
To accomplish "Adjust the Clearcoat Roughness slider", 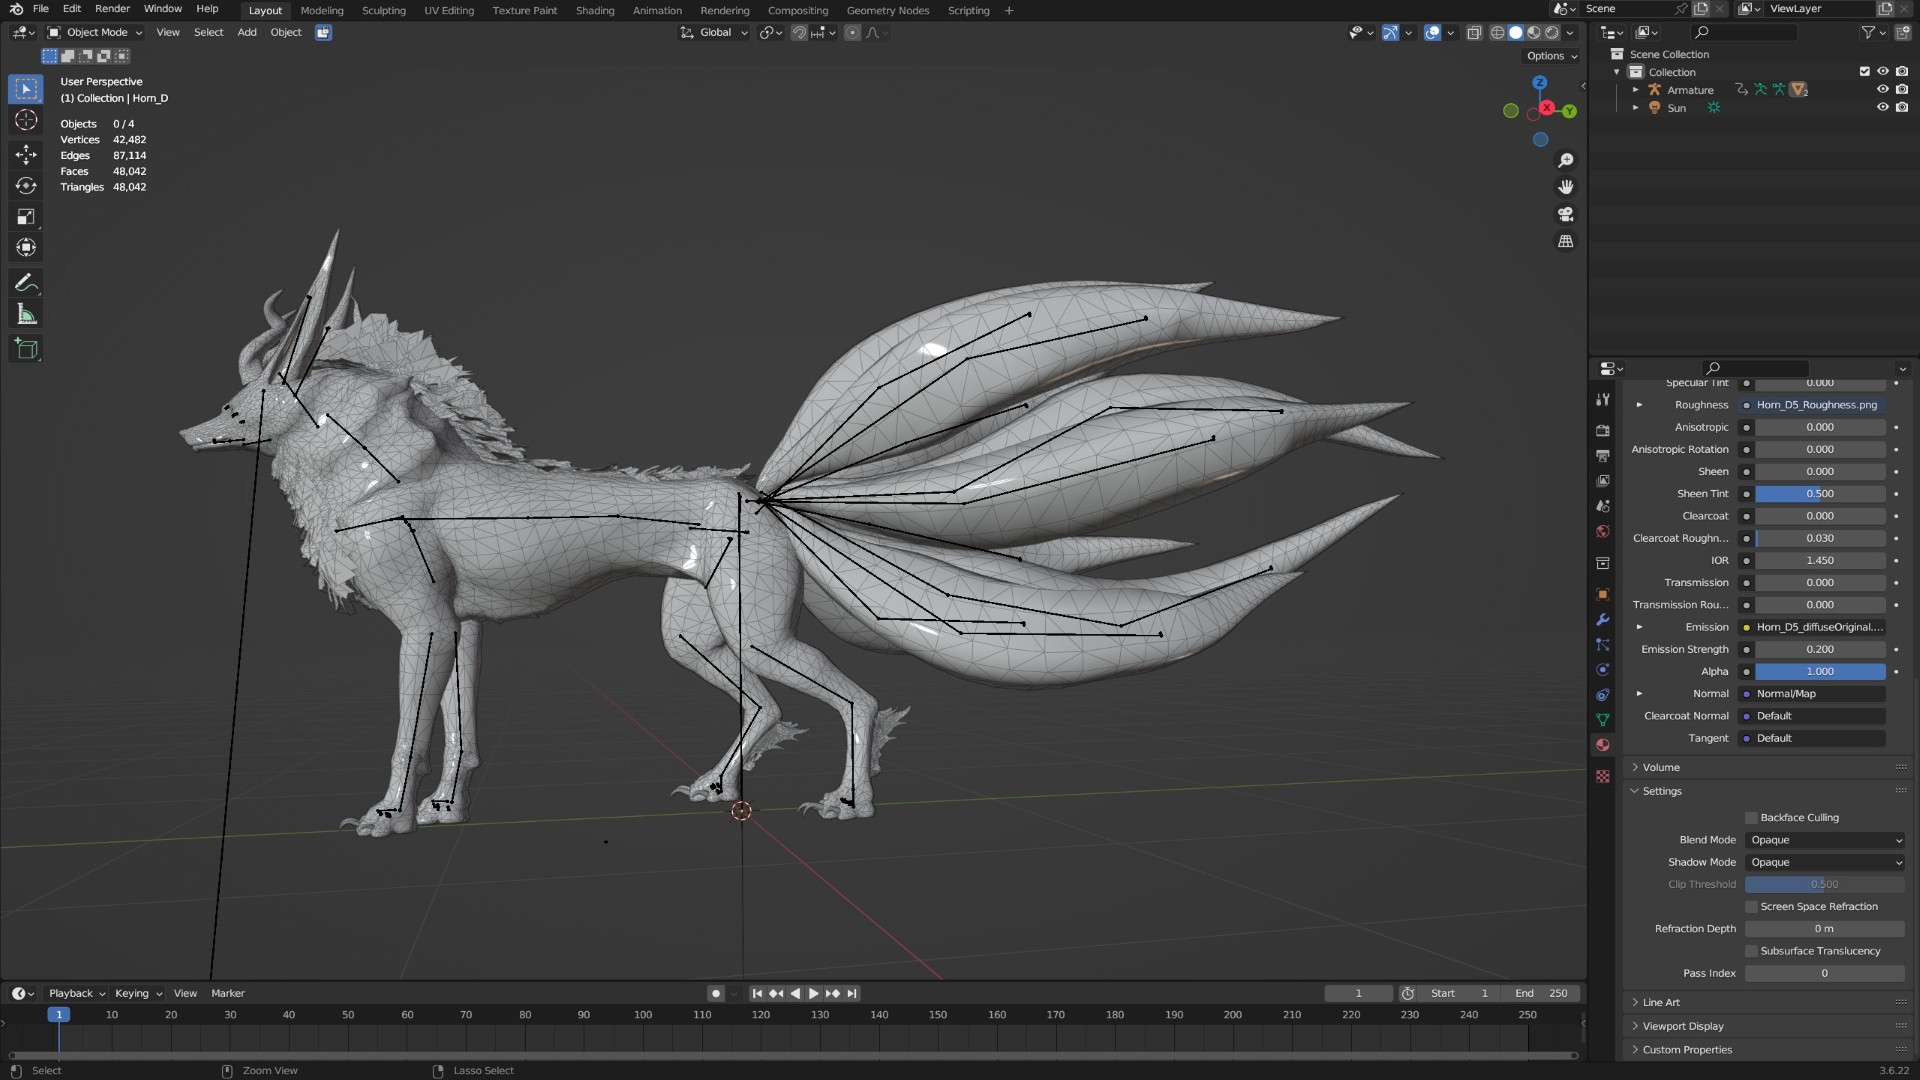I will [1820, 539].
